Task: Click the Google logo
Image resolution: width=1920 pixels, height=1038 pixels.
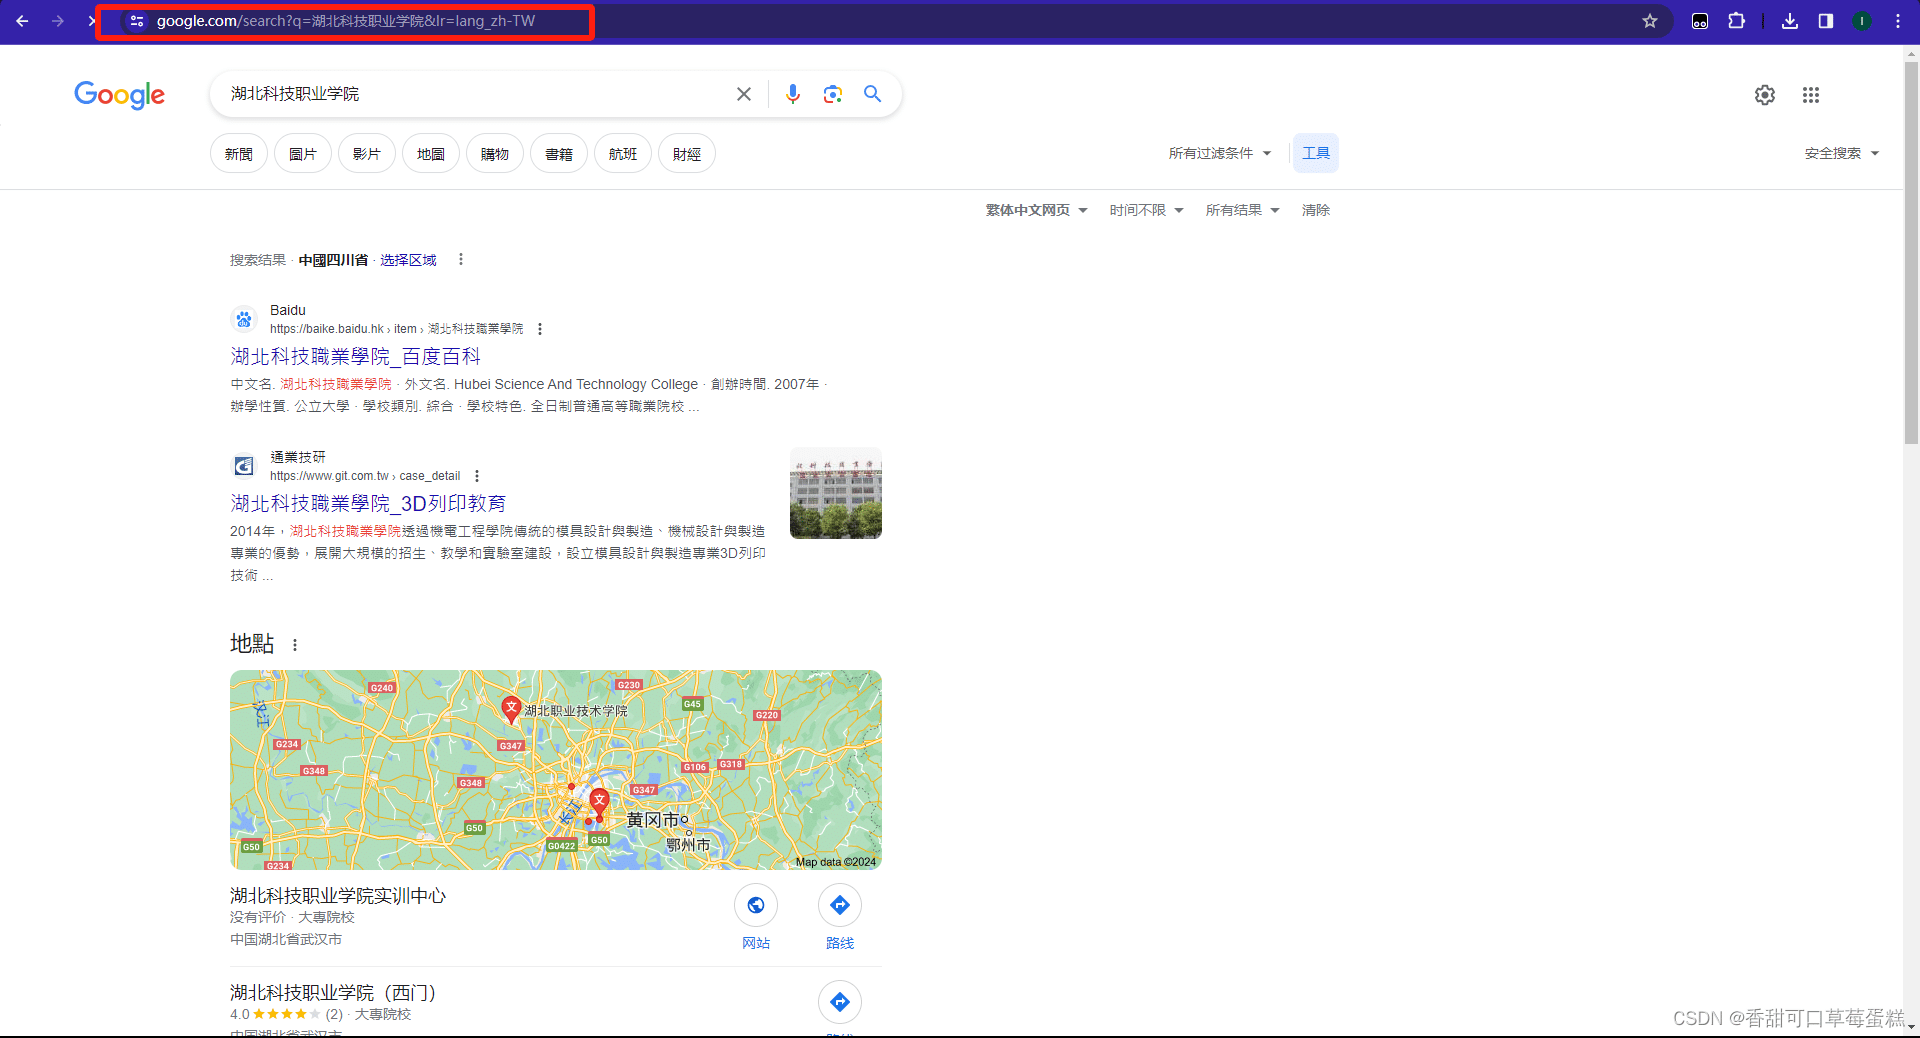Action: tap(119, 95)
